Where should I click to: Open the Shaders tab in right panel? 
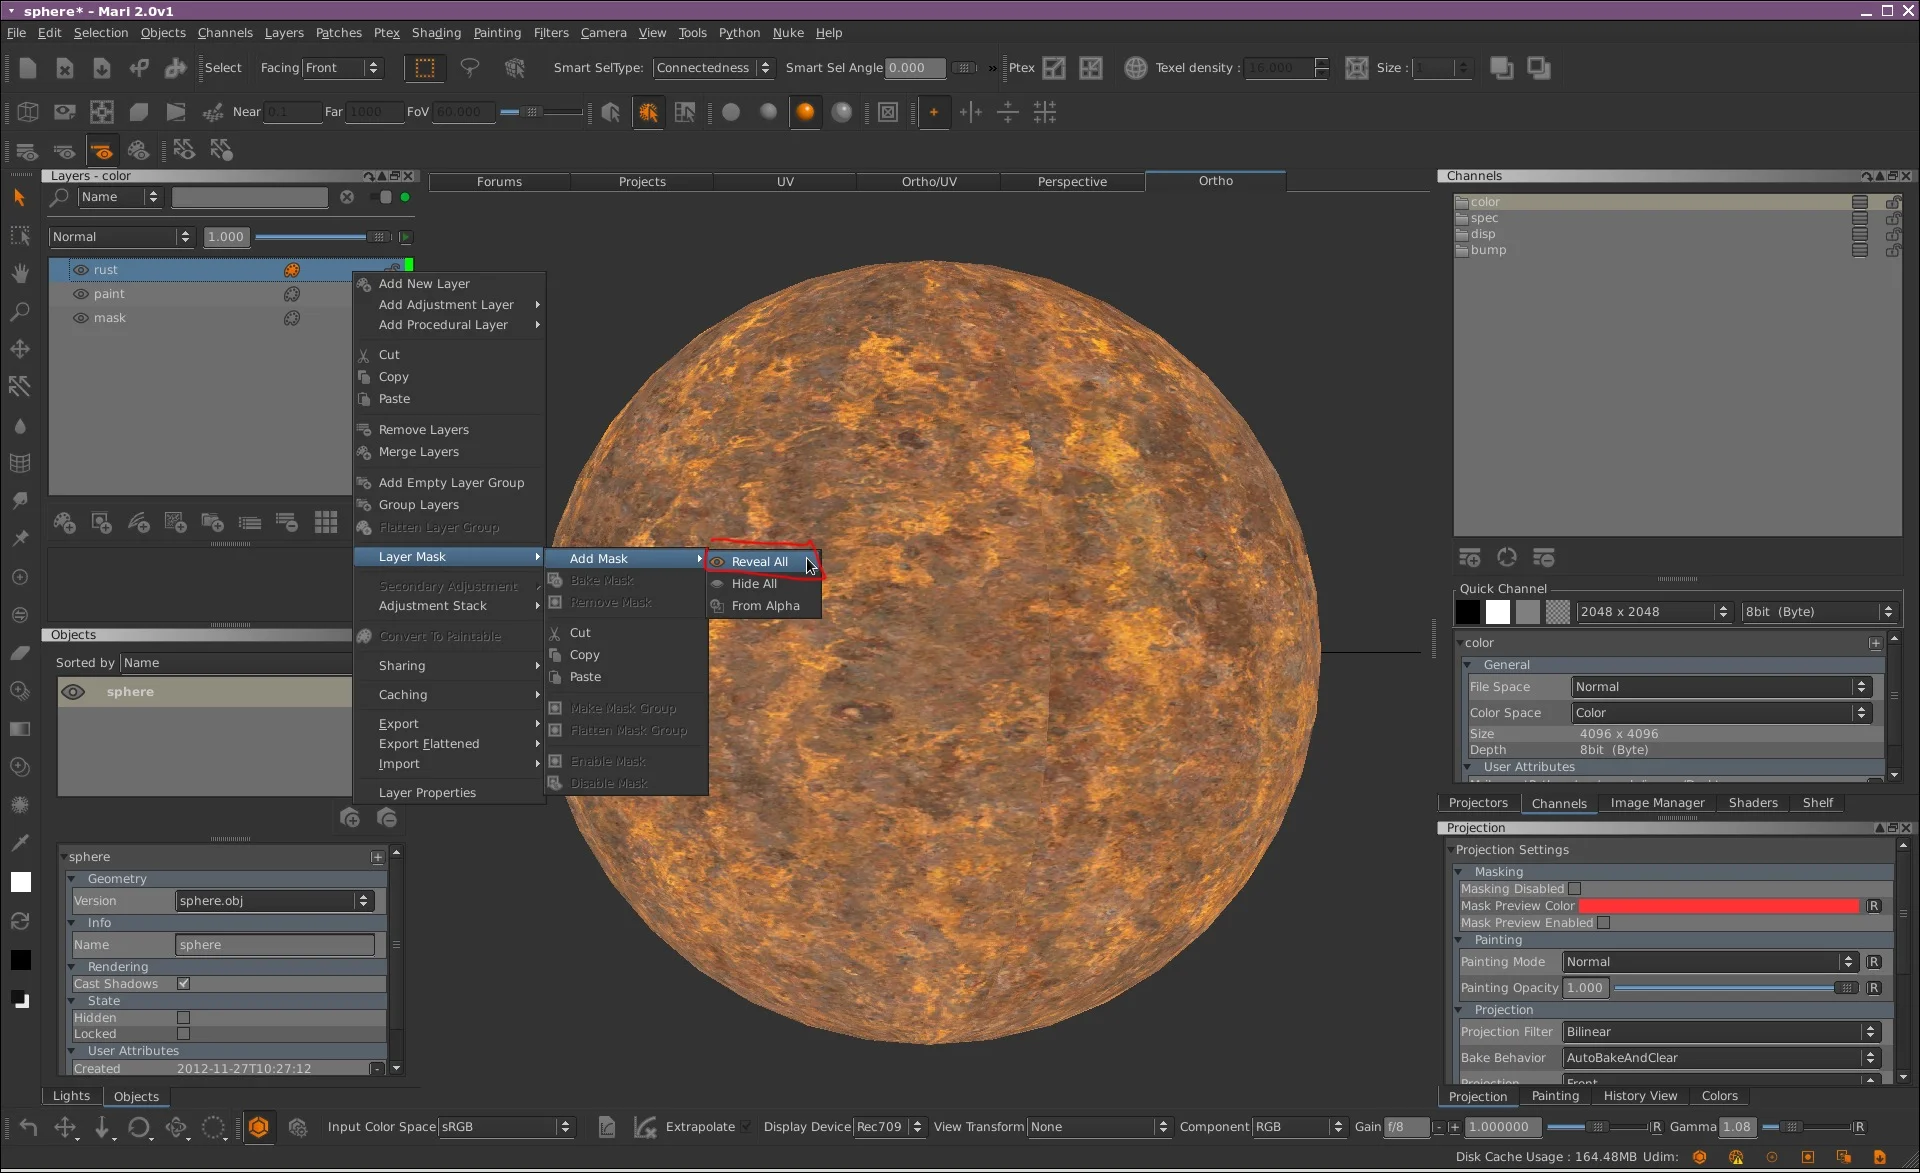[1752, 803]
